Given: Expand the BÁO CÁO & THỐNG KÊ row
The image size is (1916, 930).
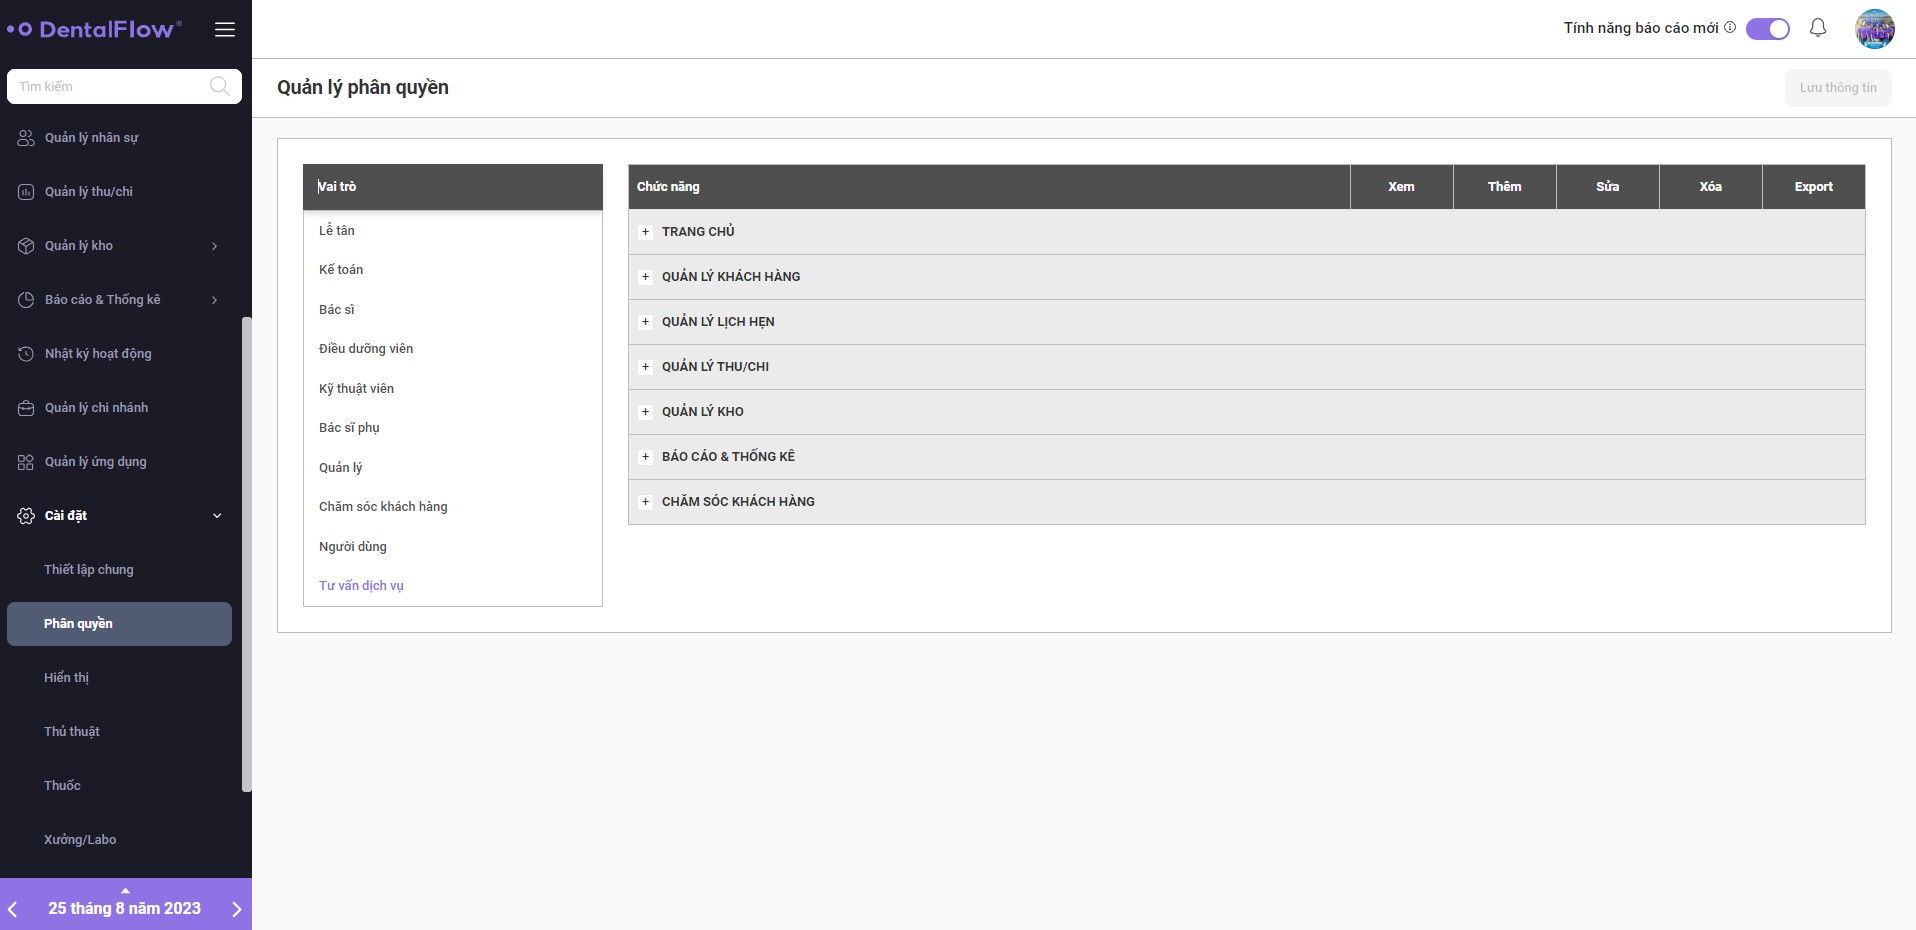Looking at the screenshot, I should pos(645,457).
